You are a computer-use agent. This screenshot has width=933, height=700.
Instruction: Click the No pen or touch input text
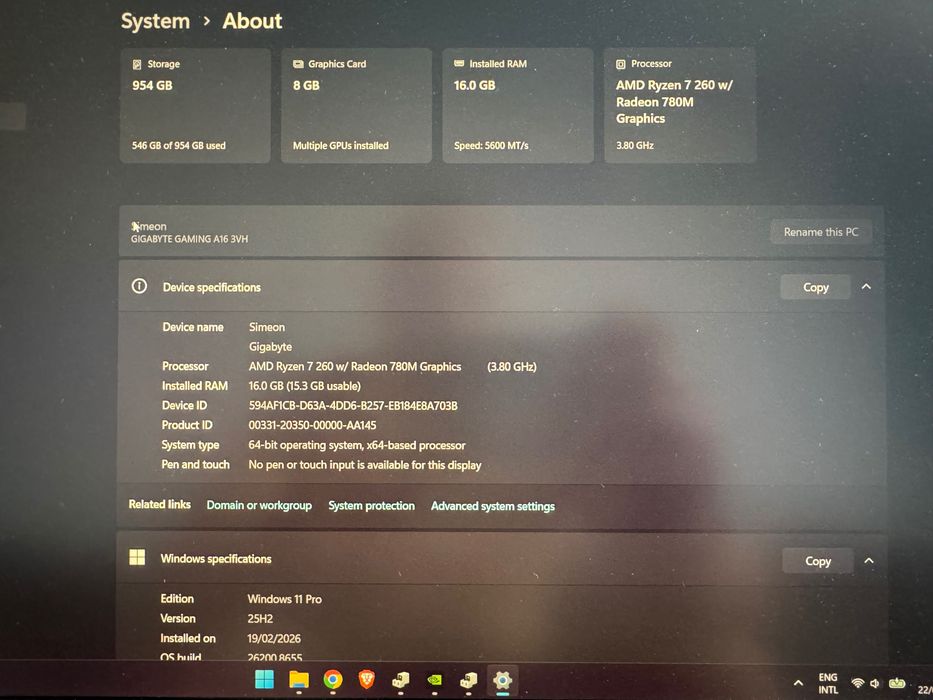click(365, 465)
